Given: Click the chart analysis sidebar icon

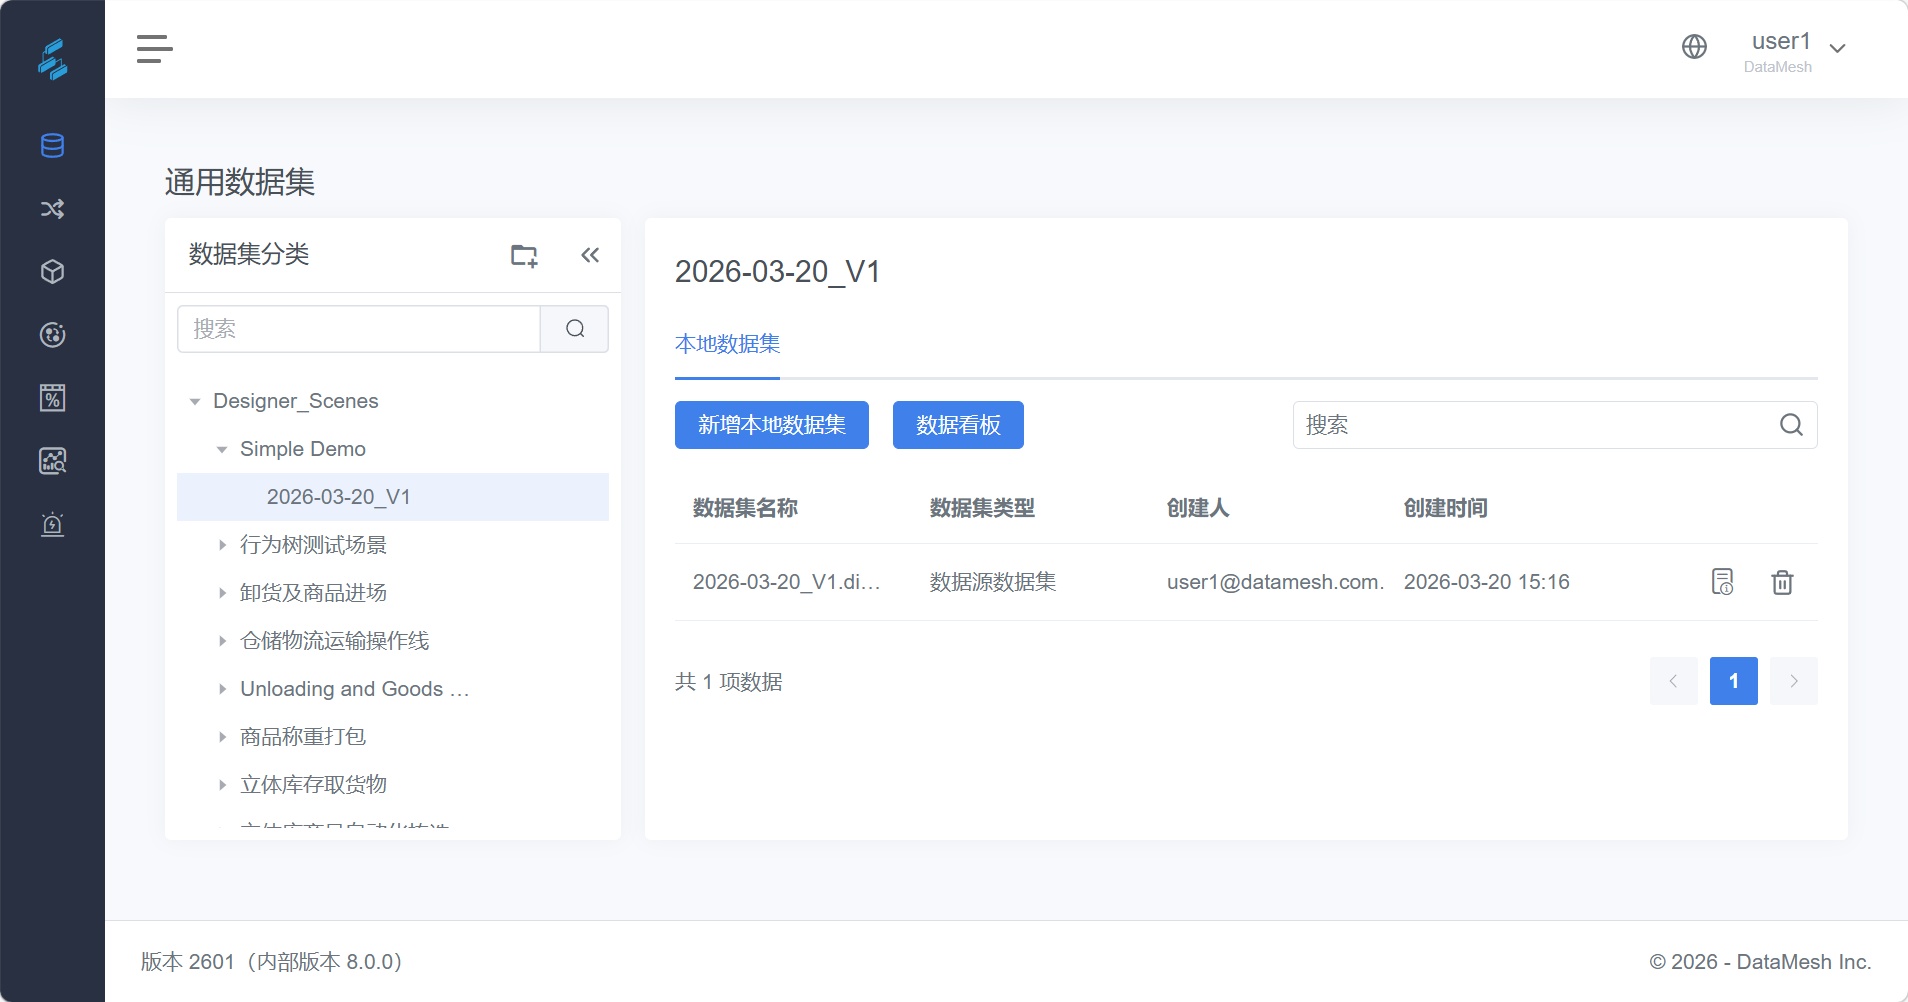Looking at the screenshot, I should point(52,461).
